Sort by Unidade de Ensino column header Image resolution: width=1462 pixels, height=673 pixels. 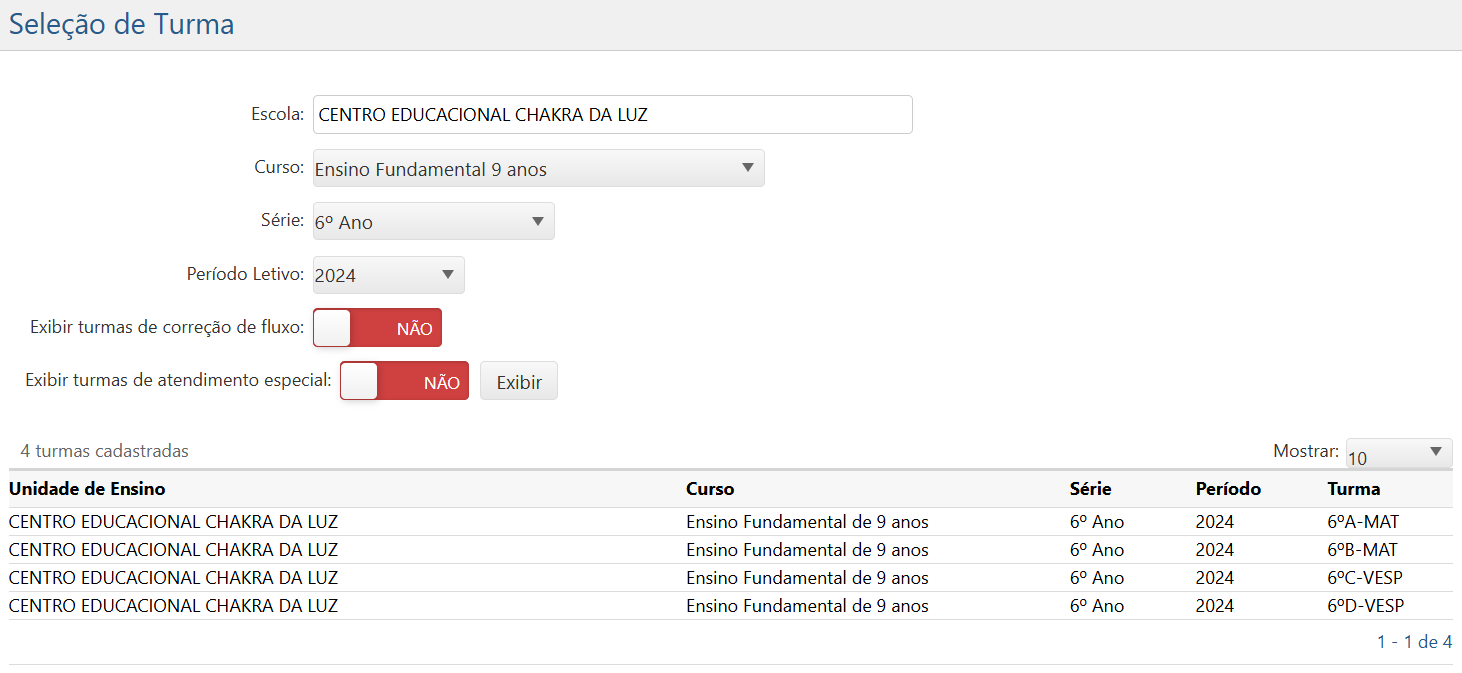point(87,489)
